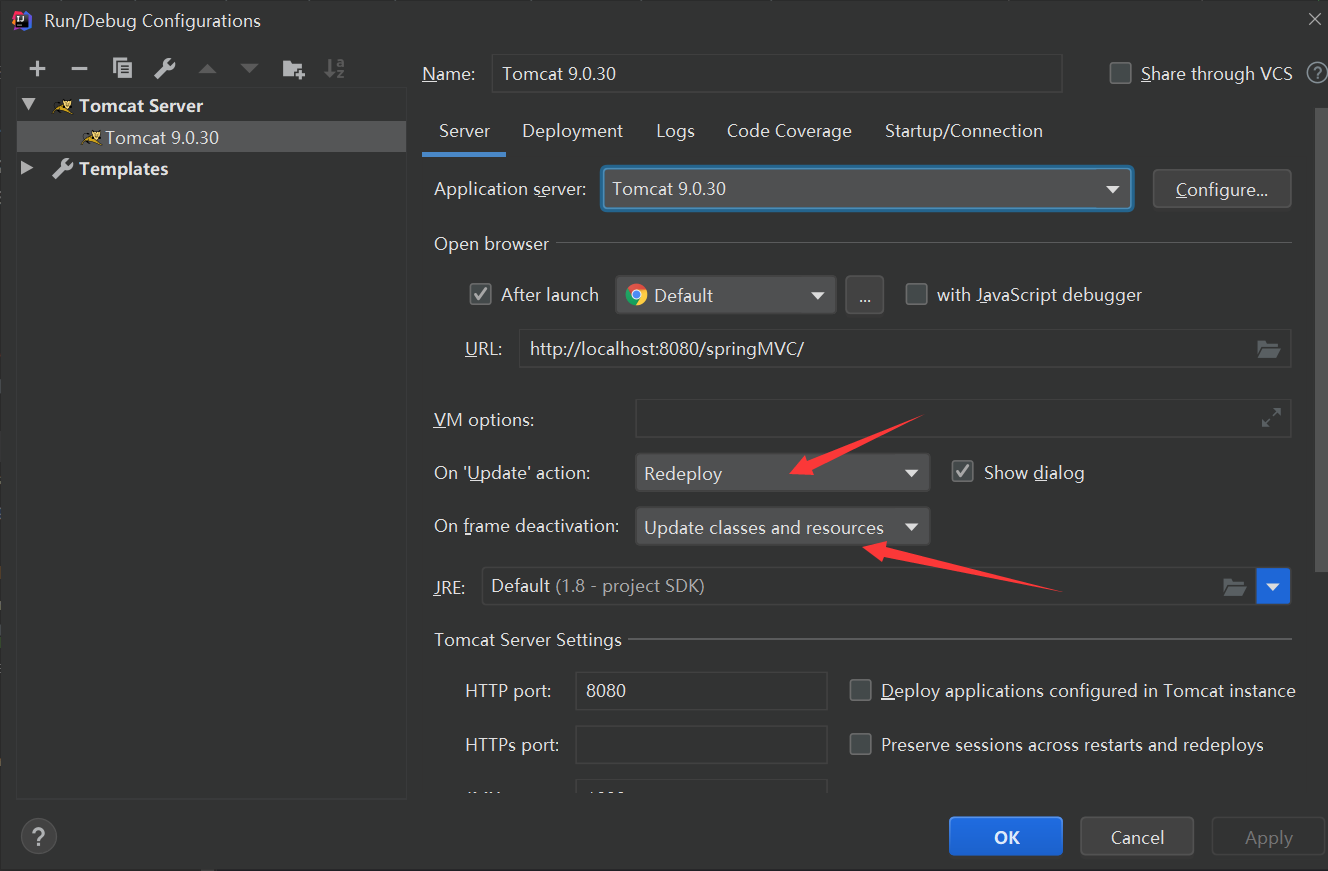Click the HTTPs port input field
This screenshot has width=1328, height=871.
click(x=701, y=744)
